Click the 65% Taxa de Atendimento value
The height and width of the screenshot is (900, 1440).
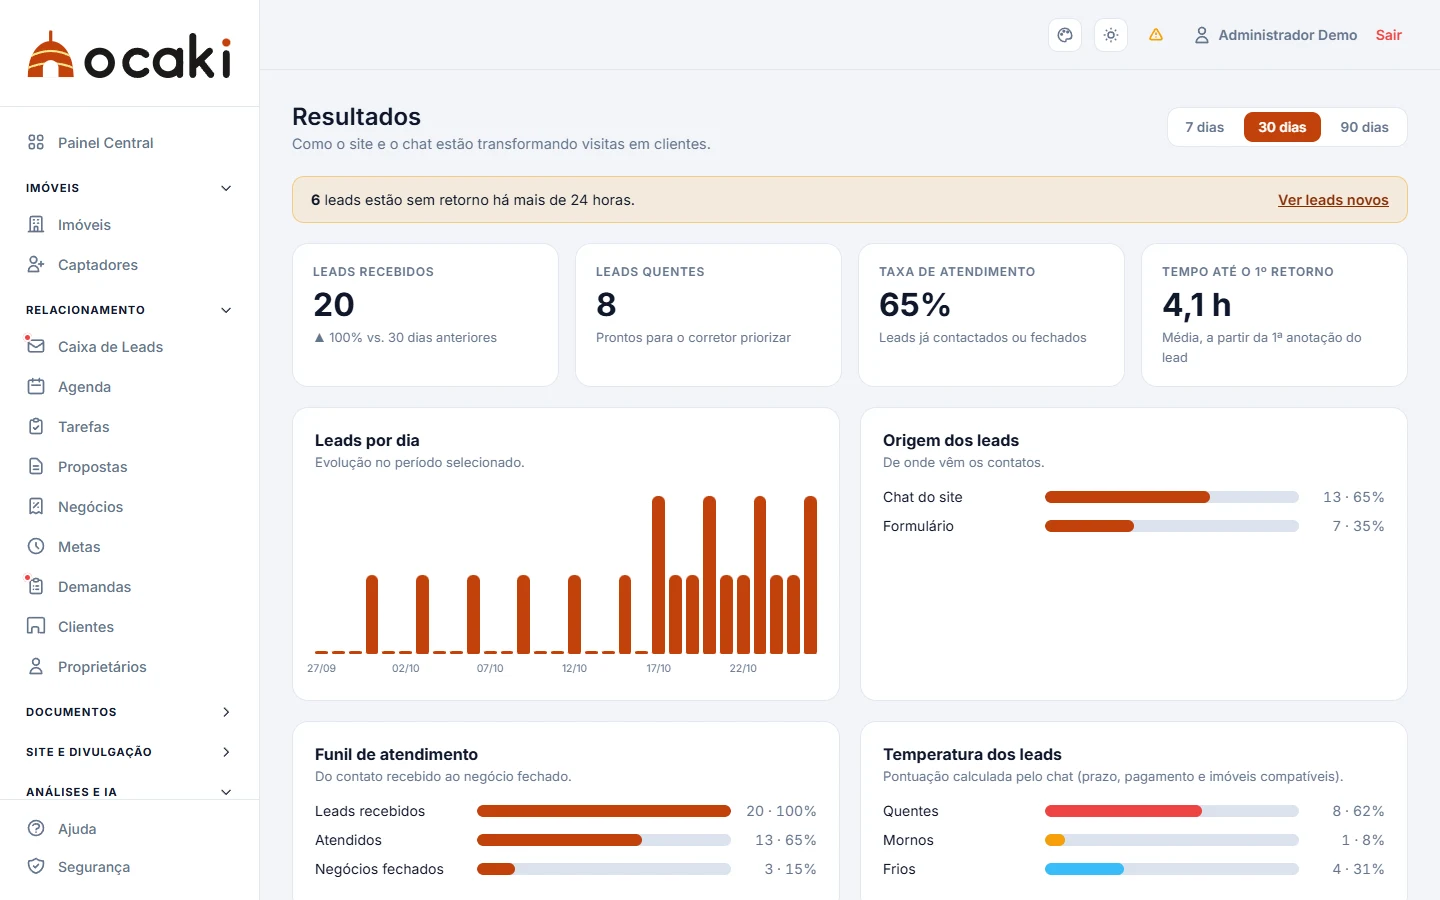coord(915,304)
